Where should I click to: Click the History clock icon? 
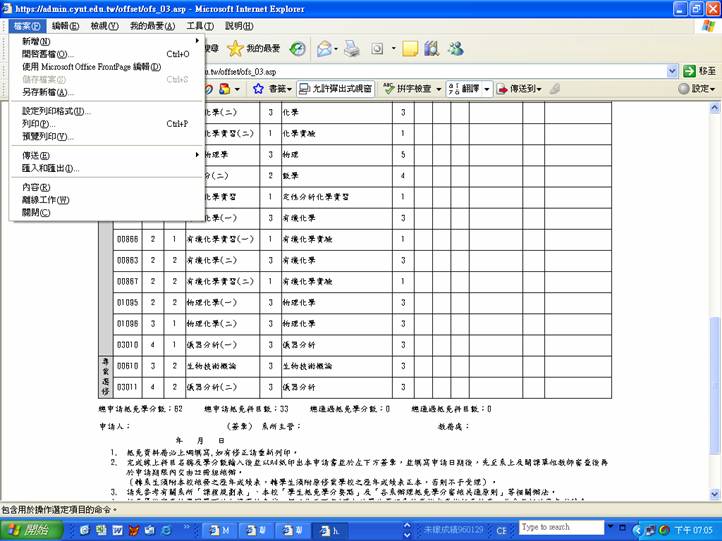[297, 48]
